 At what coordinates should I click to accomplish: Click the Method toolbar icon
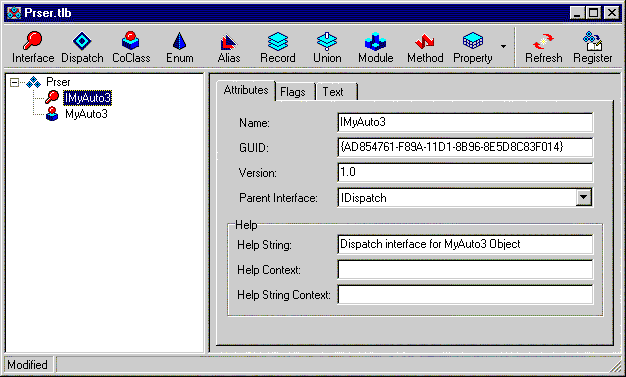(425, 47)
